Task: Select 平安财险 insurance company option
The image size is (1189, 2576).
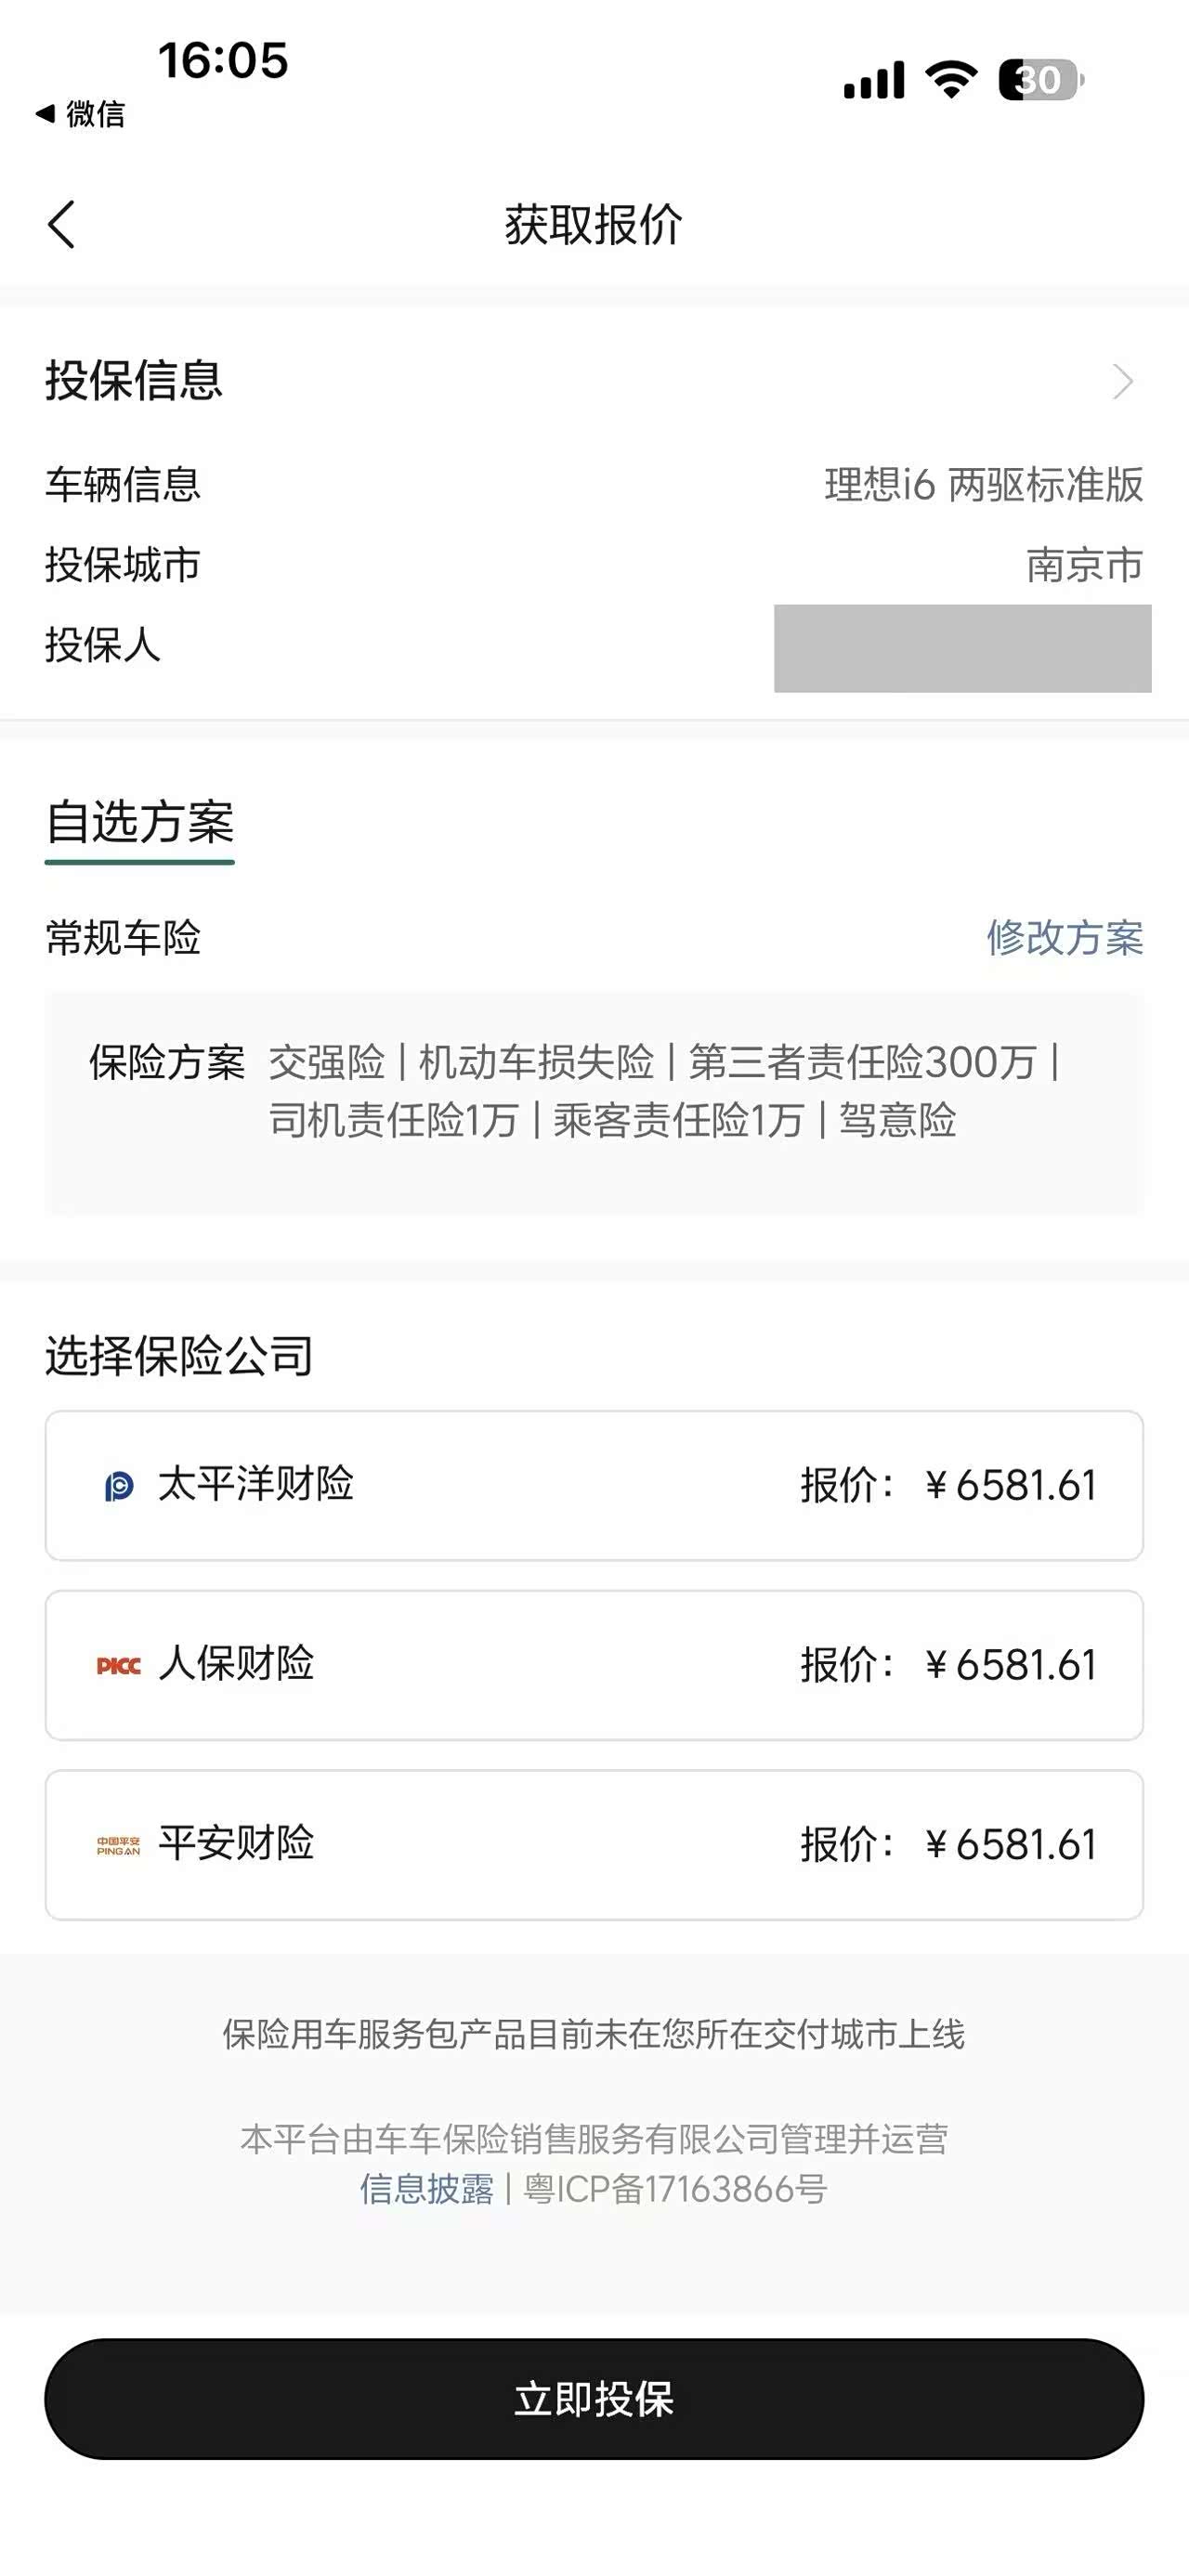Action: (594, 1845)
